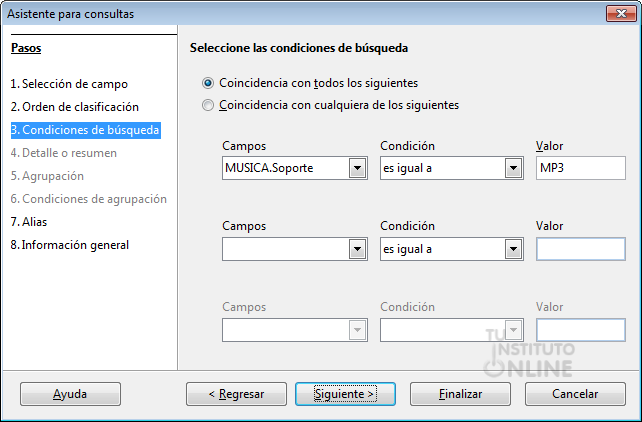
Task: Go to step 1 Selección de campo
Action: pos(69,84)
